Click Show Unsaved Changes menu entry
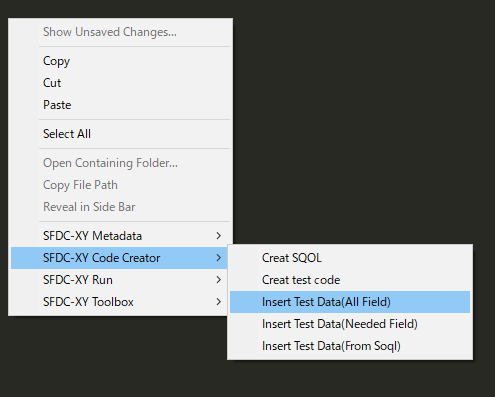 coord(120,32)
